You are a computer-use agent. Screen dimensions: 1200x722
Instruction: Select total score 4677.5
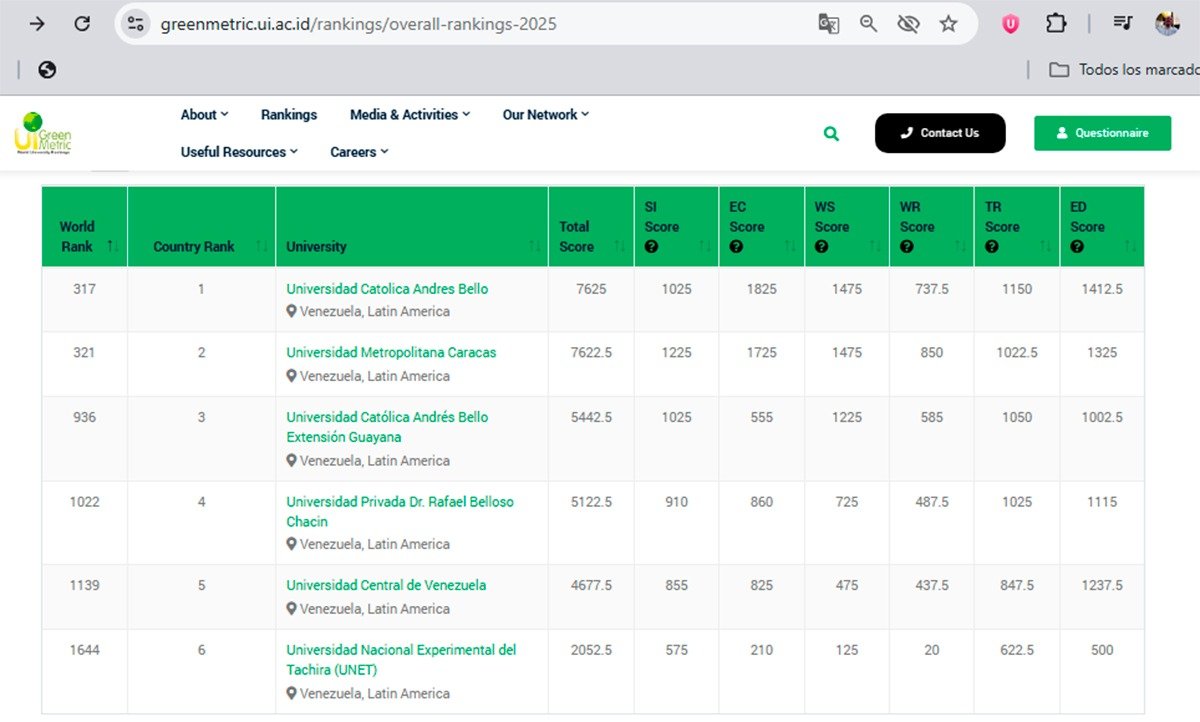[591, 585]
